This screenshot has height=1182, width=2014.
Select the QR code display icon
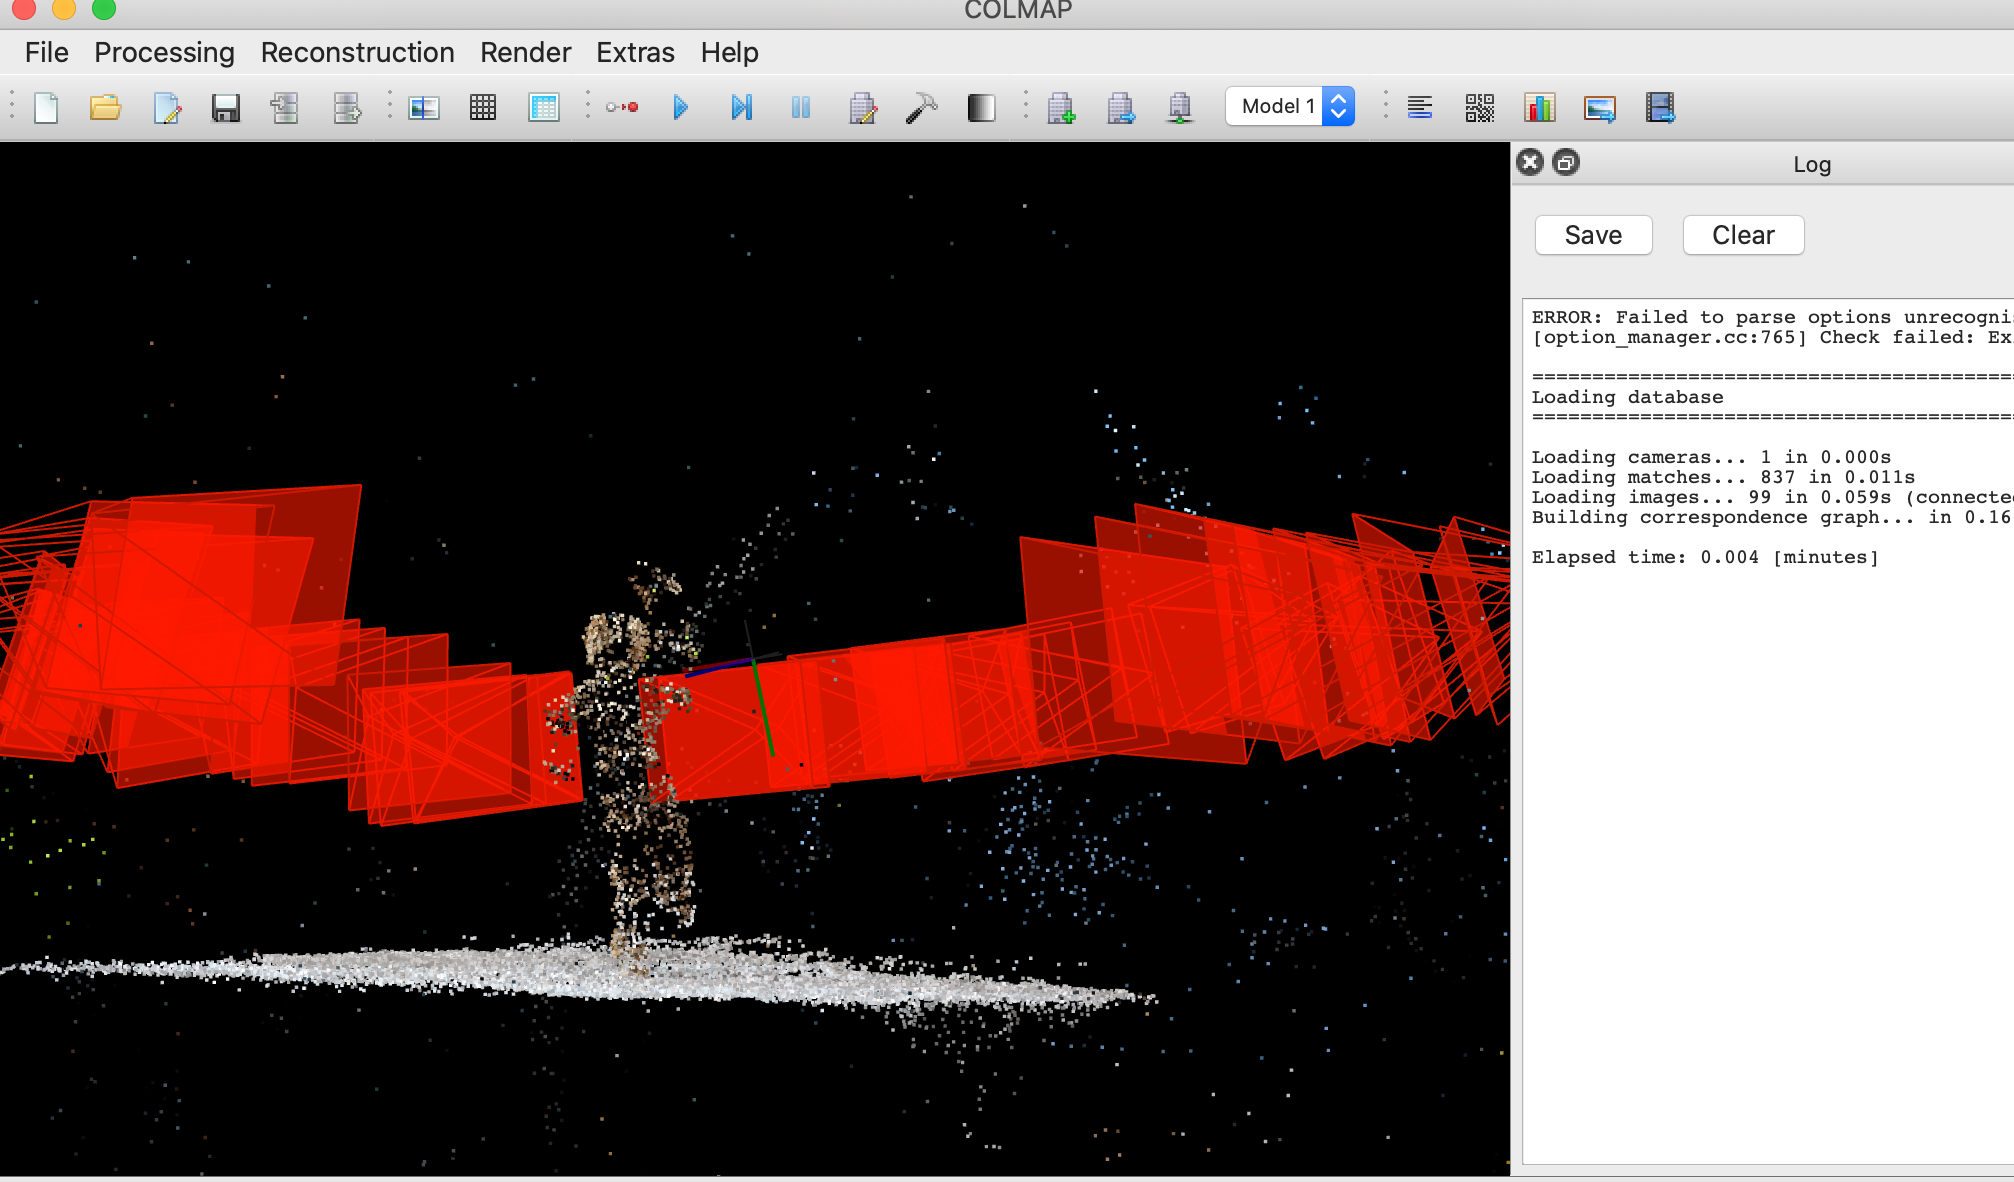click(x=1477, y=107)
